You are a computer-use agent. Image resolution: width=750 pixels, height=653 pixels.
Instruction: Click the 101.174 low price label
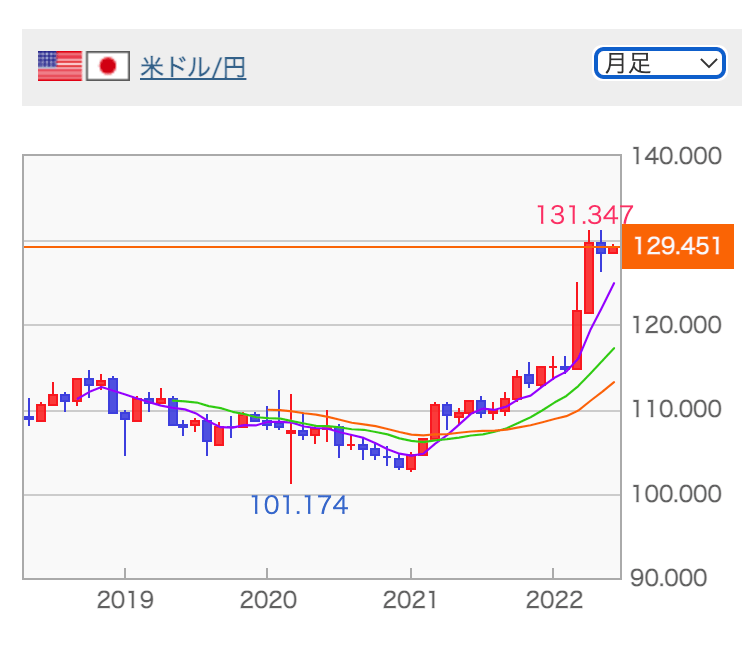pos(299,506)
